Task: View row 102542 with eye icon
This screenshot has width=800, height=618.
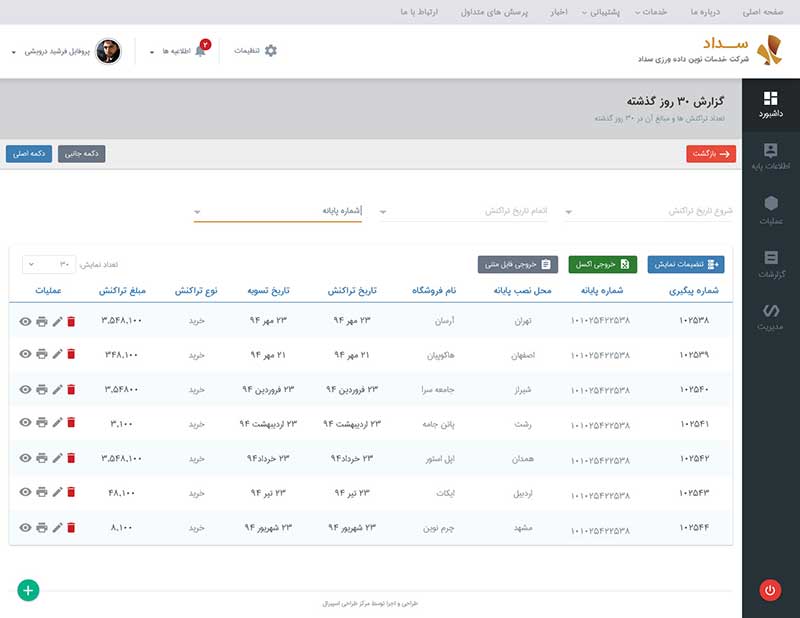Action: [x=26, y=458]
